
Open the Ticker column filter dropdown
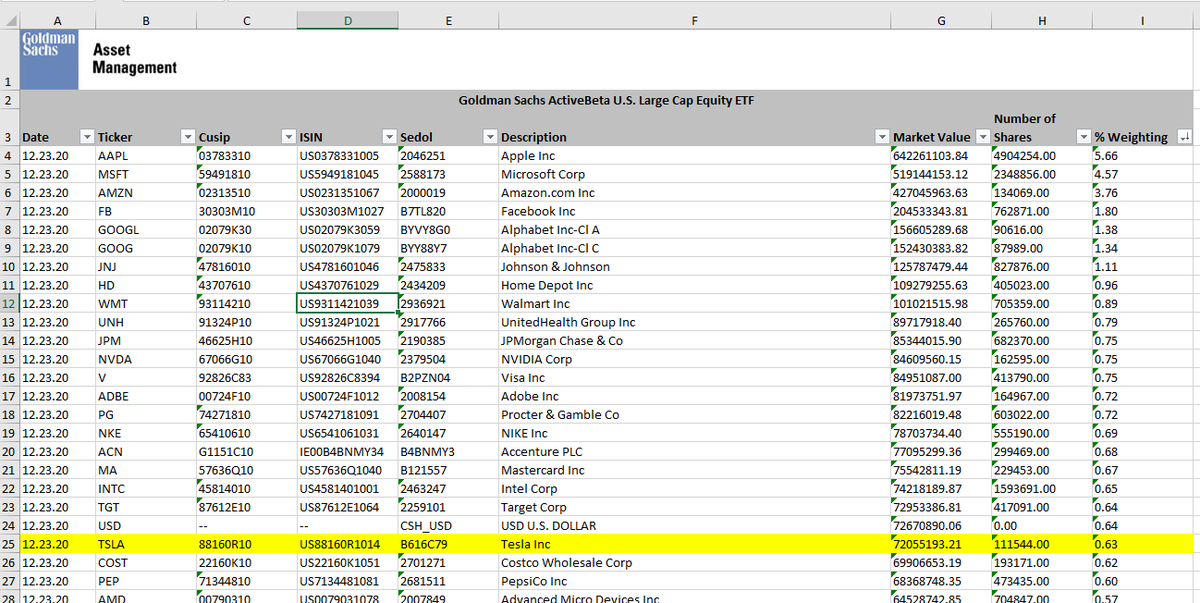click(x=187, y=137)
